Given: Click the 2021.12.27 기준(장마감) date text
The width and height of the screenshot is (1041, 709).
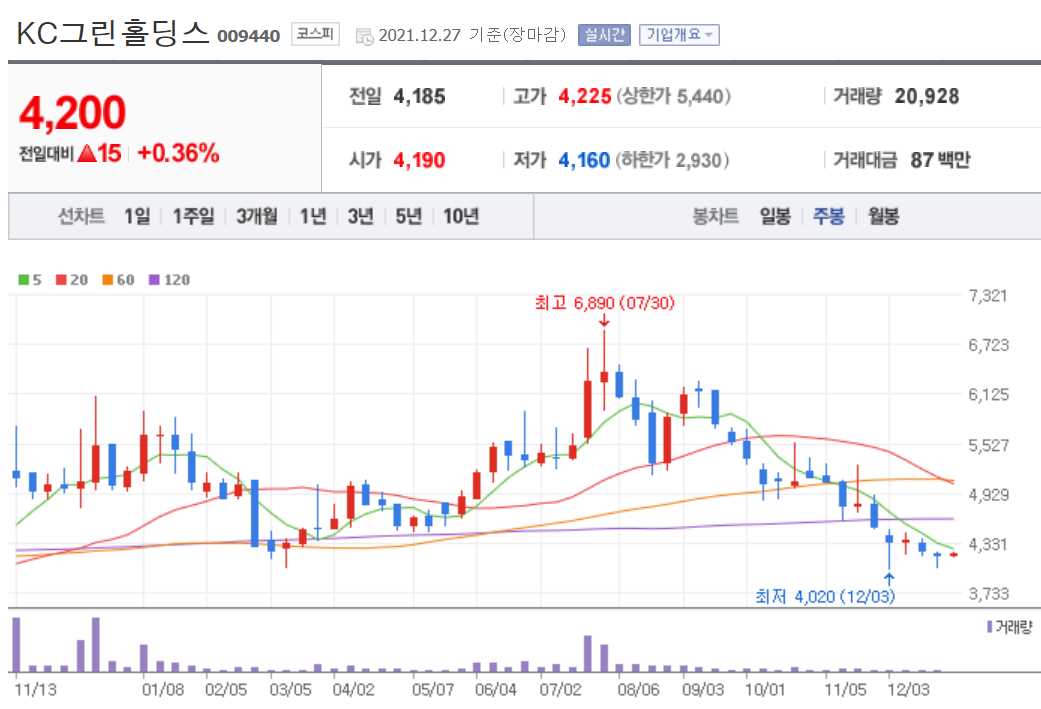Looking at the screenshot, I should 473,35.
